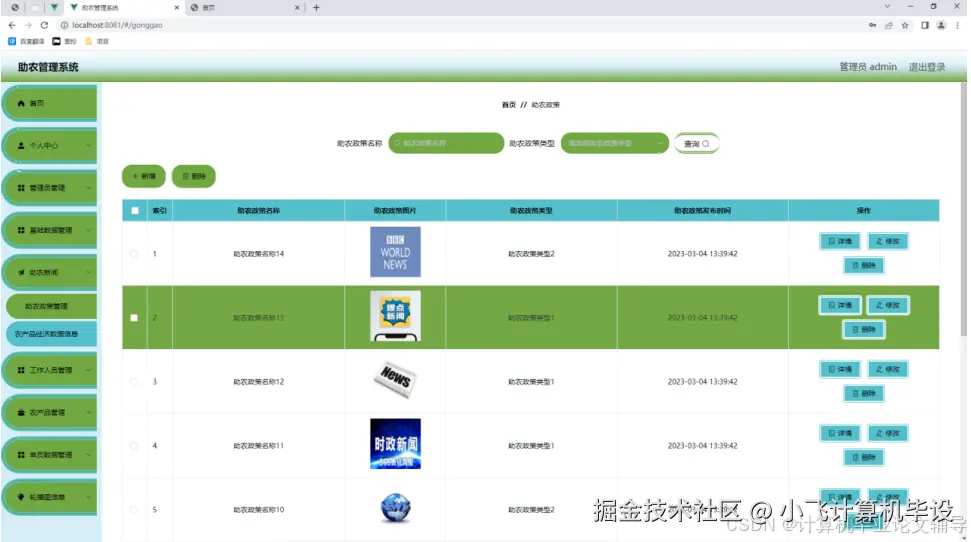Click the 农产品管理 briefcase icon

(21, 413)
